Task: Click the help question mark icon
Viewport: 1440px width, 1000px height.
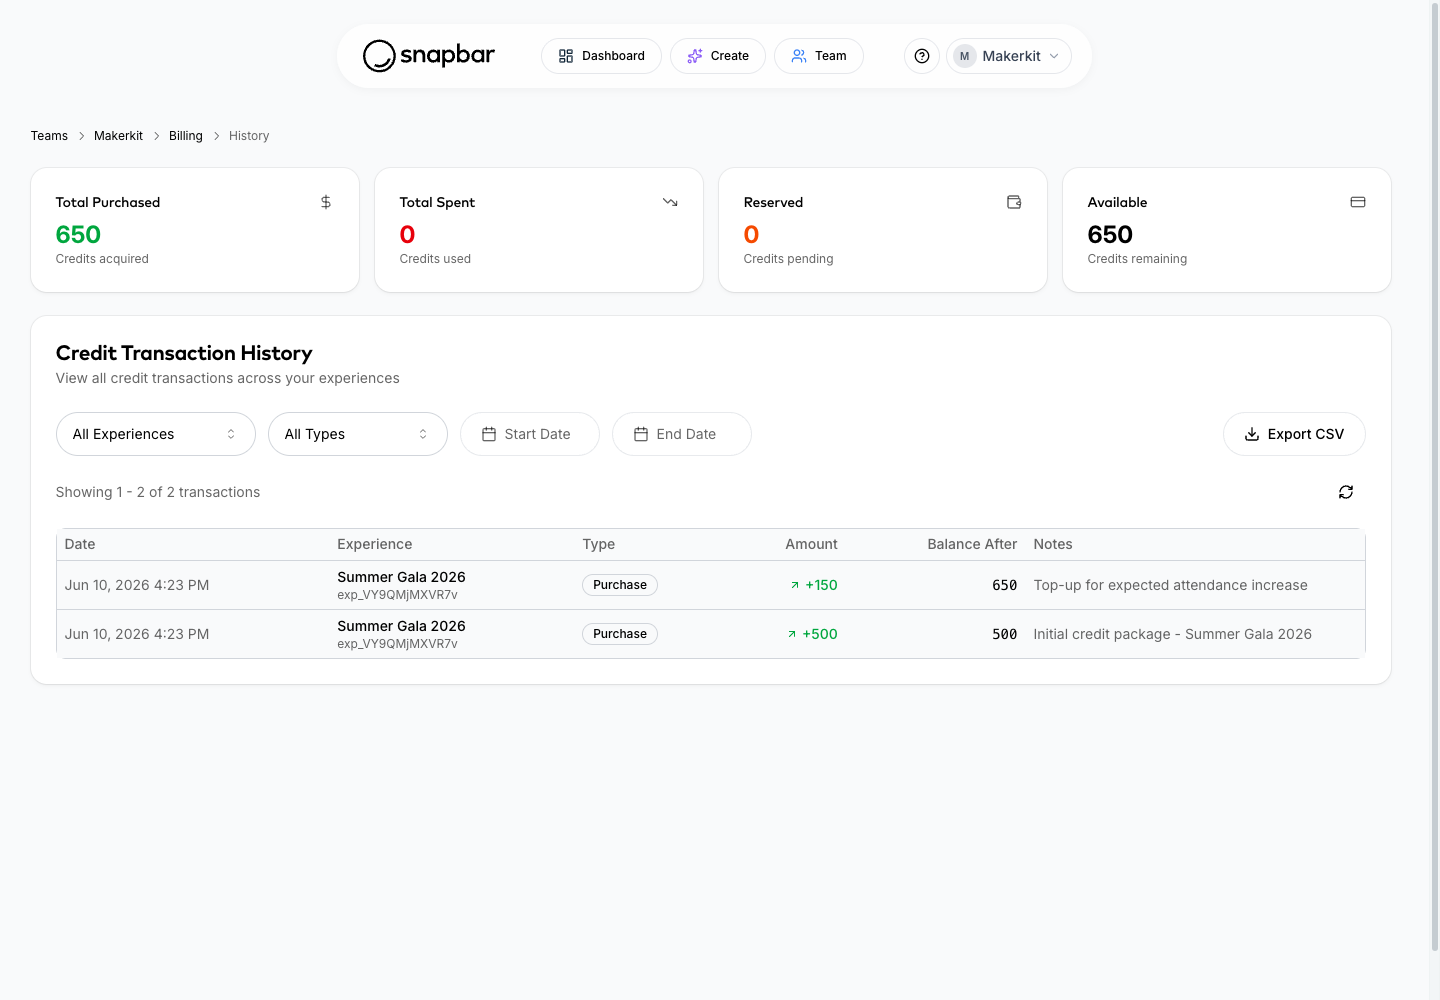Action: (922, 56)
